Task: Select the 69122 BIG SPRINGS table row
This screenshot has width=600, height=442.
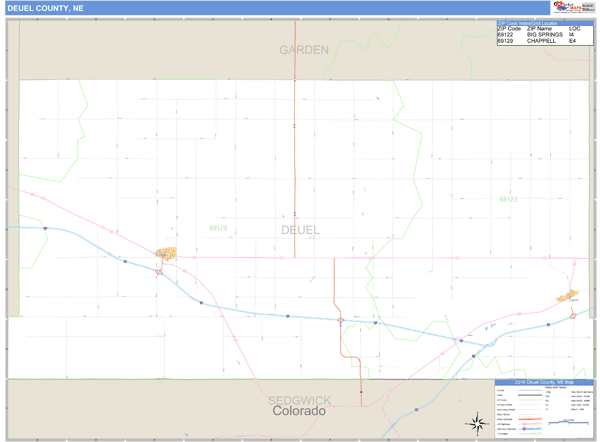Action: pyautogui.click(x=537, y=35)
